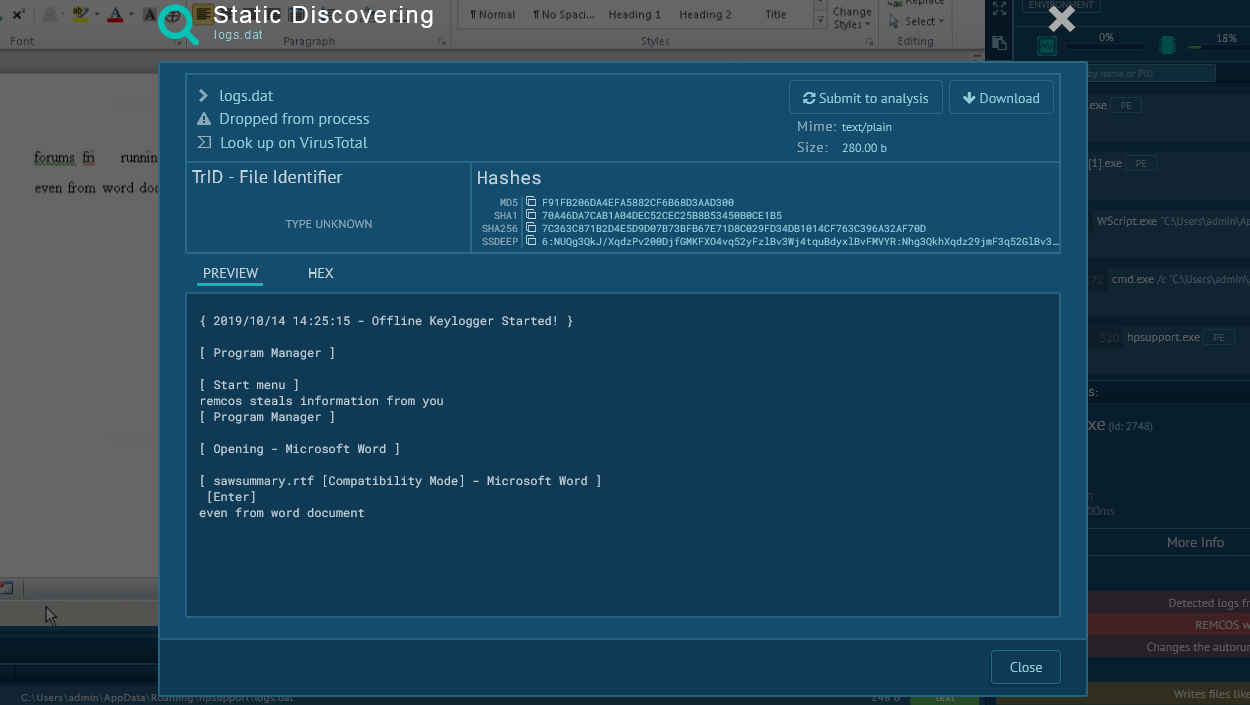
Task: Select the WScript.exe process entry
Action: [x=1126, y=221]
